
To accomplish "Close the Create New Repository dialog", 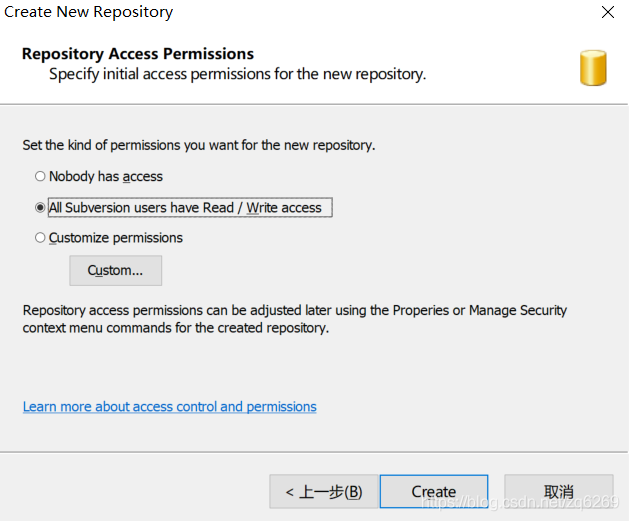I will point(608,12).
